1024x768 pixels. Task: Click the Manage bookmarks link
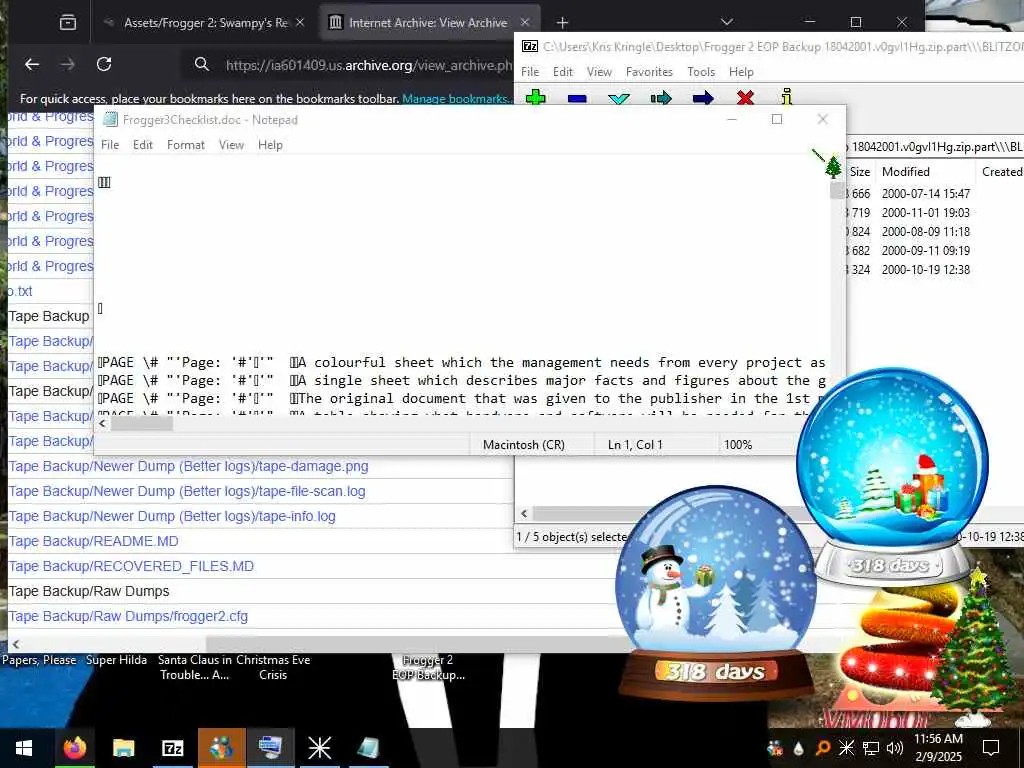(455, 99)
